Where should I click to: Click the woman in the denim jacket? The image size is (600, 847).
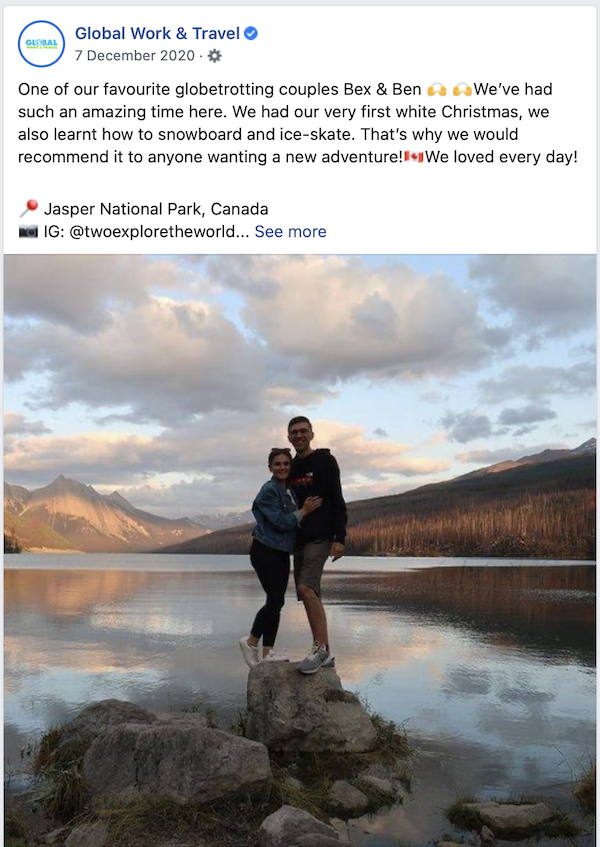click(274, 530)
